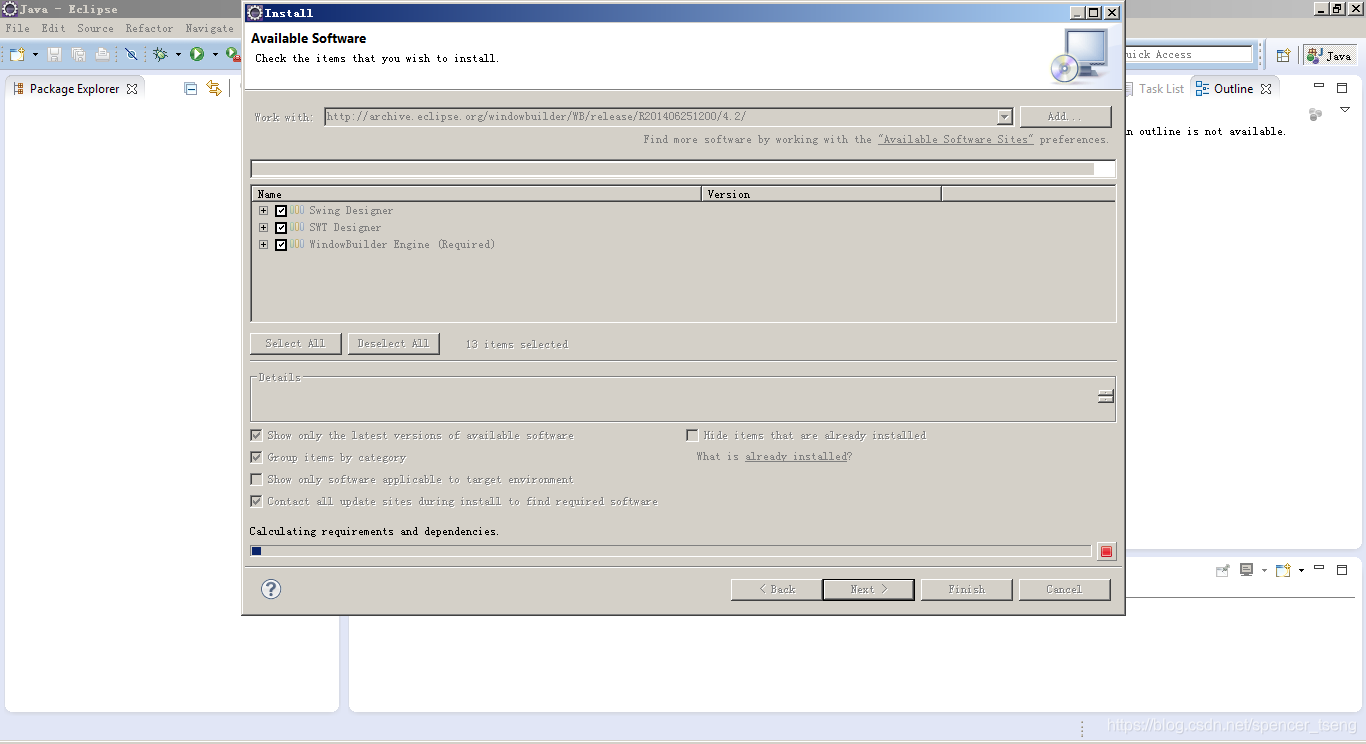Stop the dependency calculation with red button
Viewport: 1366px width, 744px height.
point(1106,551)
